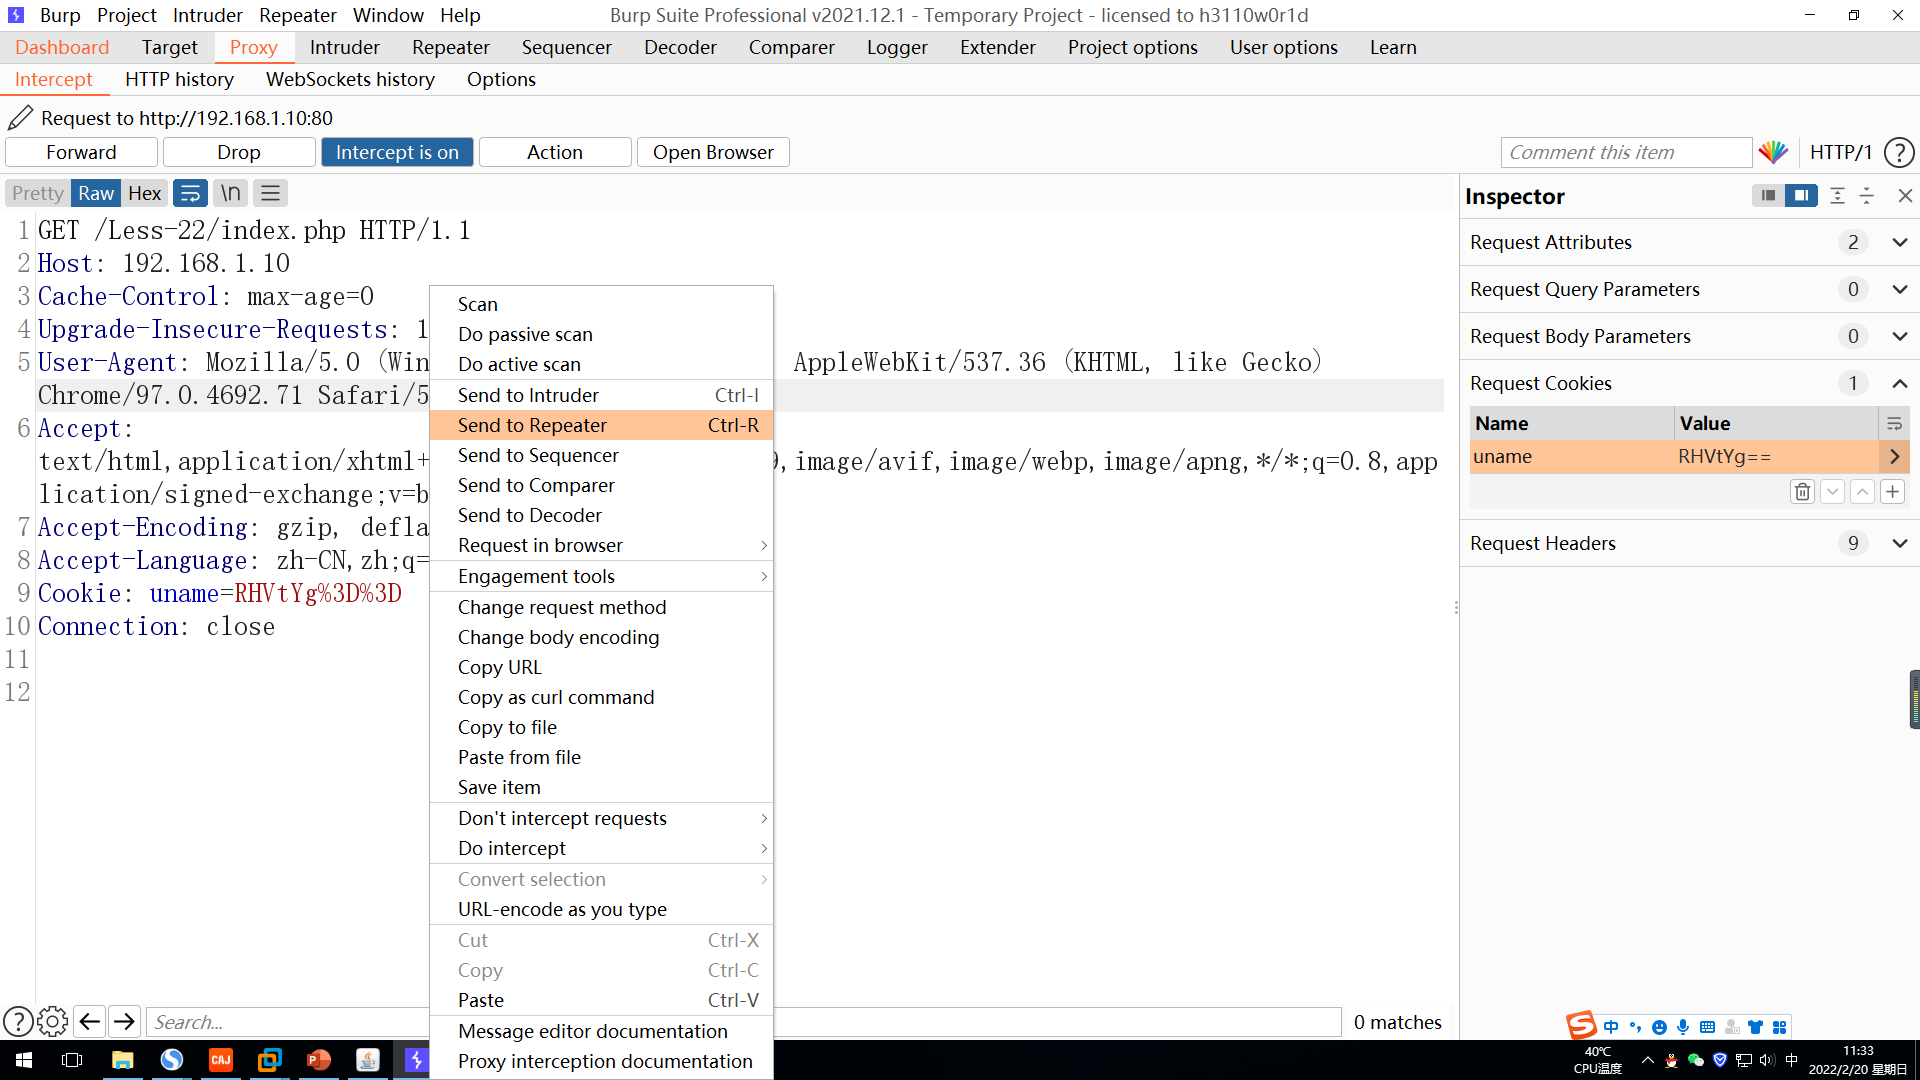Click the Comment this item input field

click(1625, 152)
